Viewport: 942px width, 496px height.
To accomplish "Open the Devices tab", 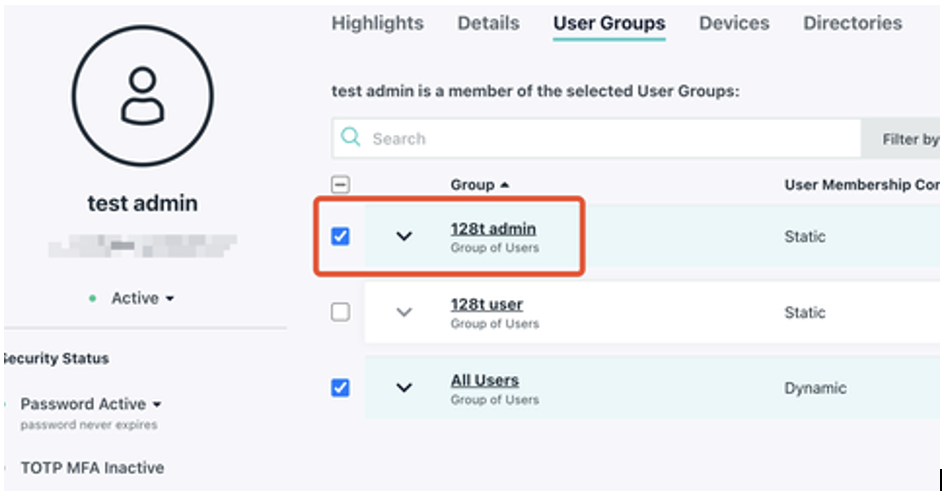I will click(x=734, y=23).
